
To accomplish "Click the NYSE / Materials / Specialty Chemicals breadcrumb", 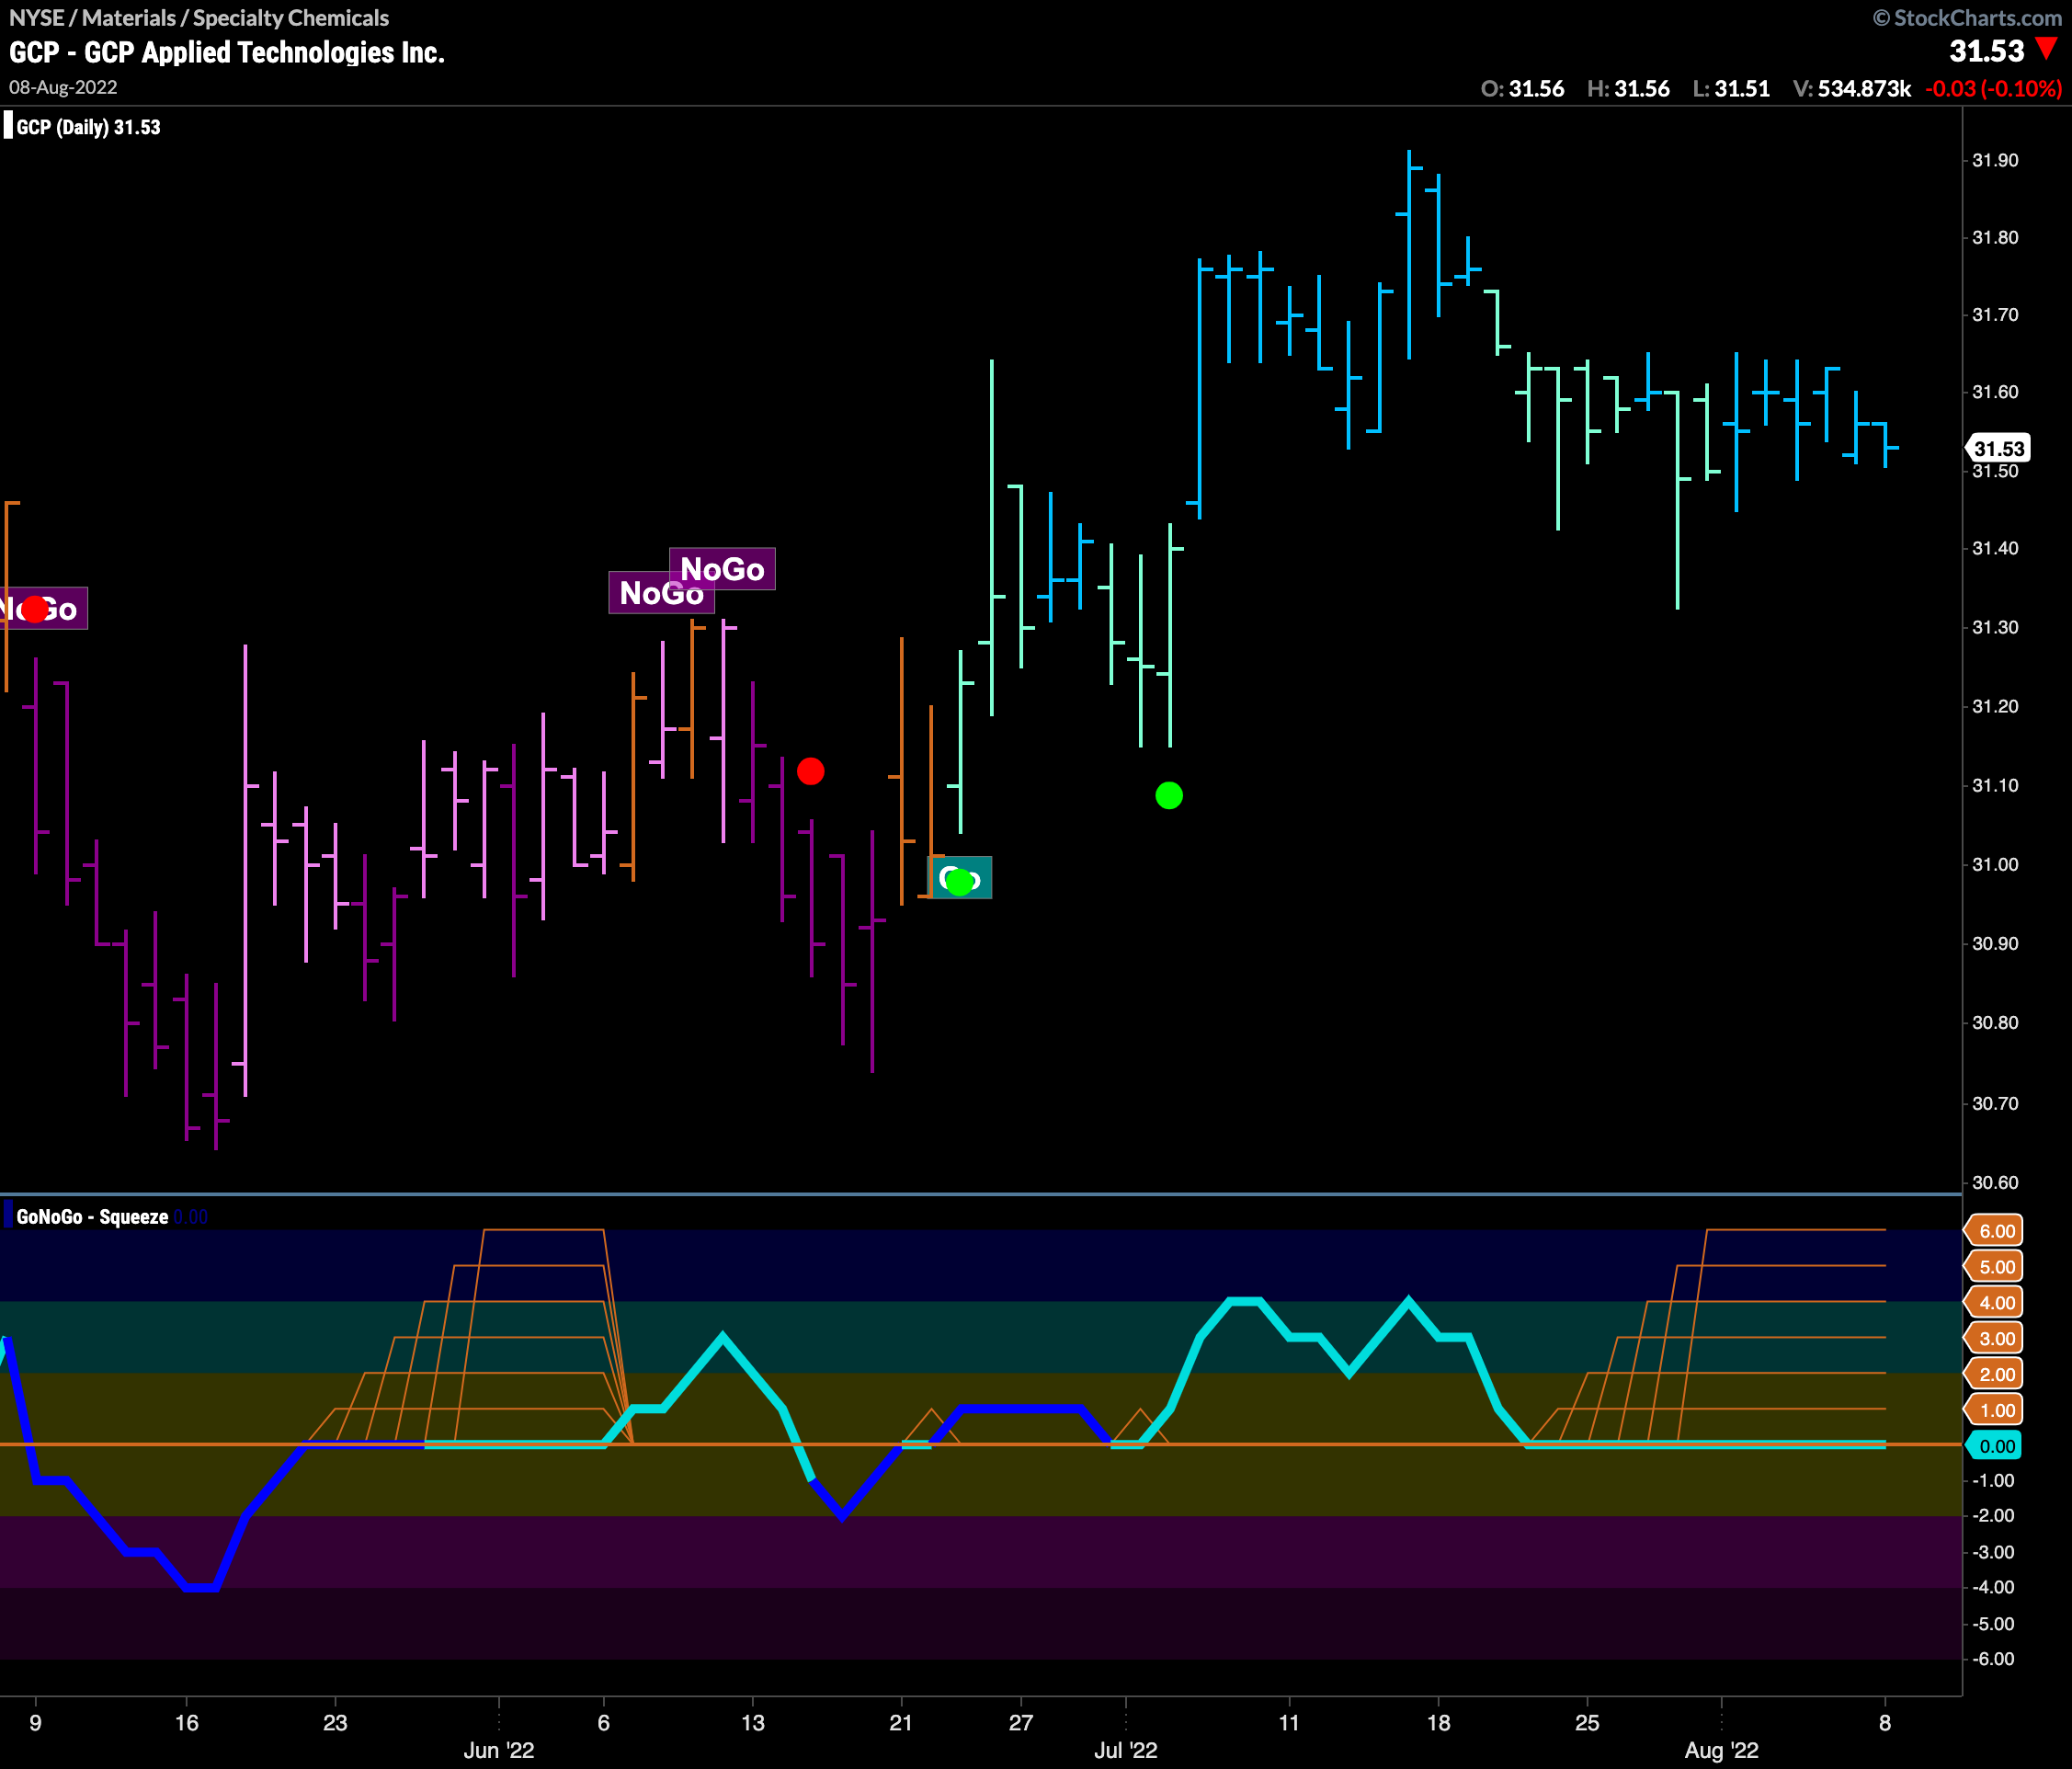I will coord(199,18).
